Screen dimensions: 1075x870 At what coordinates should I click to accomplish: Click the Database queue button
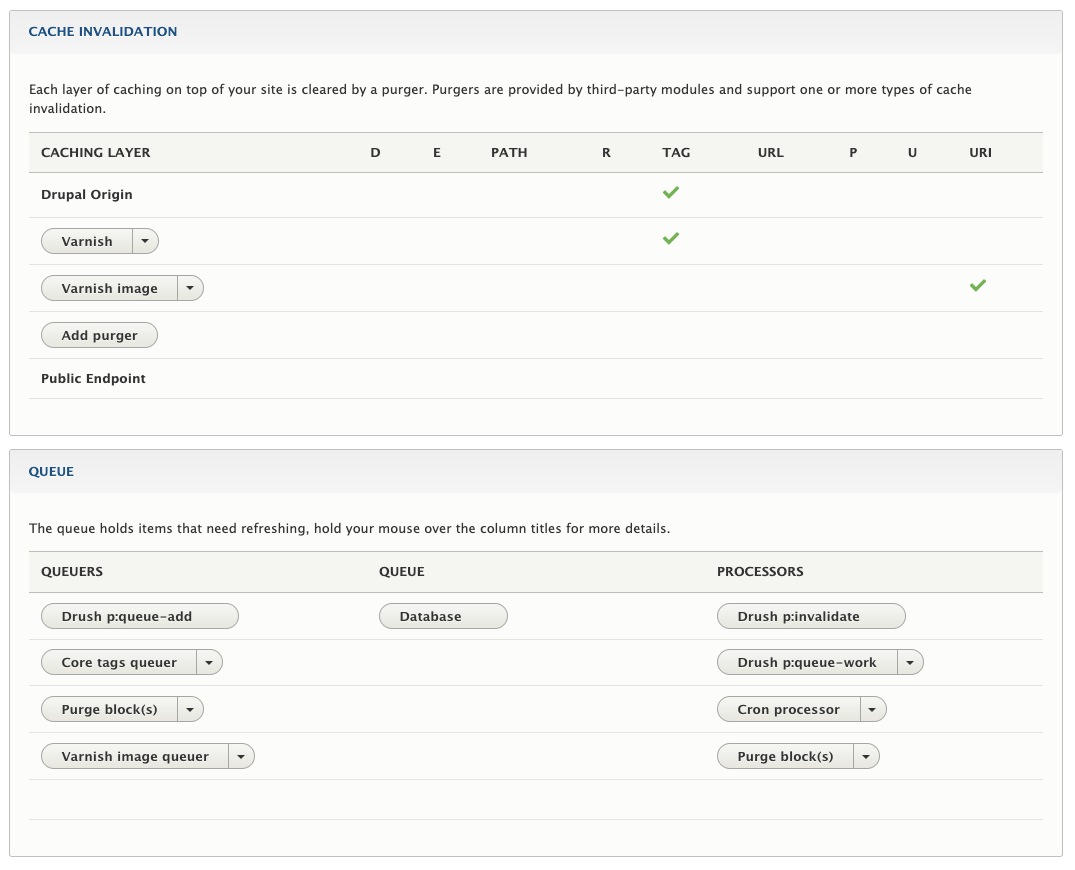coord(444,616)
